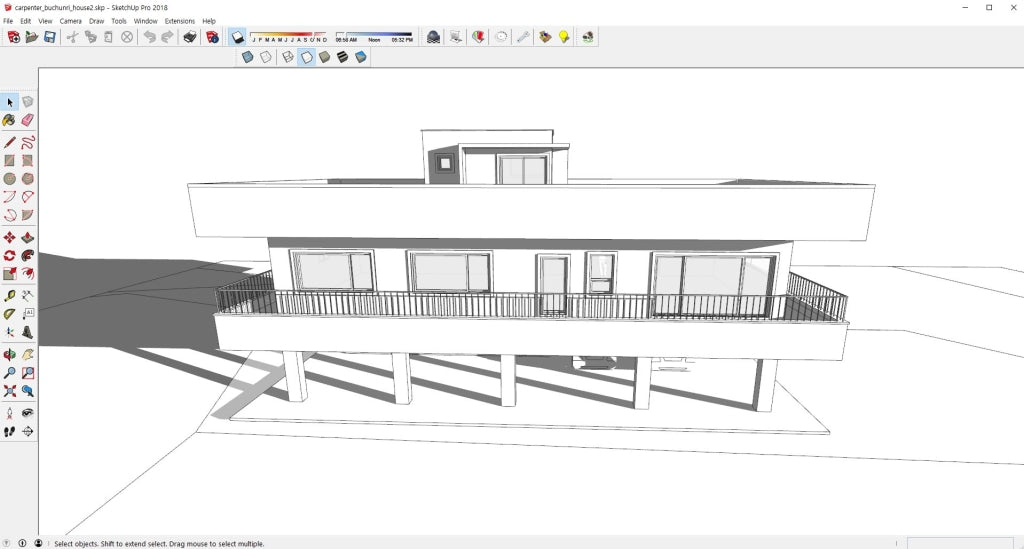Open the Tools menu
The image size is (1024, 549).
coord(119,21)
